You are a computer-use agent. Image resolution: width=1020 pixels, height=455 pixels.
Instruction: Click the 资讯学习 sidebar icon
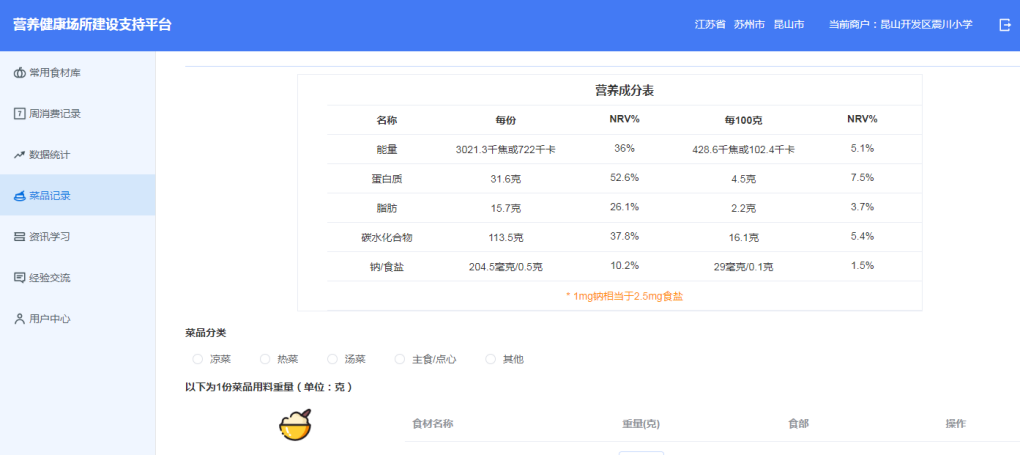(19, 237)
